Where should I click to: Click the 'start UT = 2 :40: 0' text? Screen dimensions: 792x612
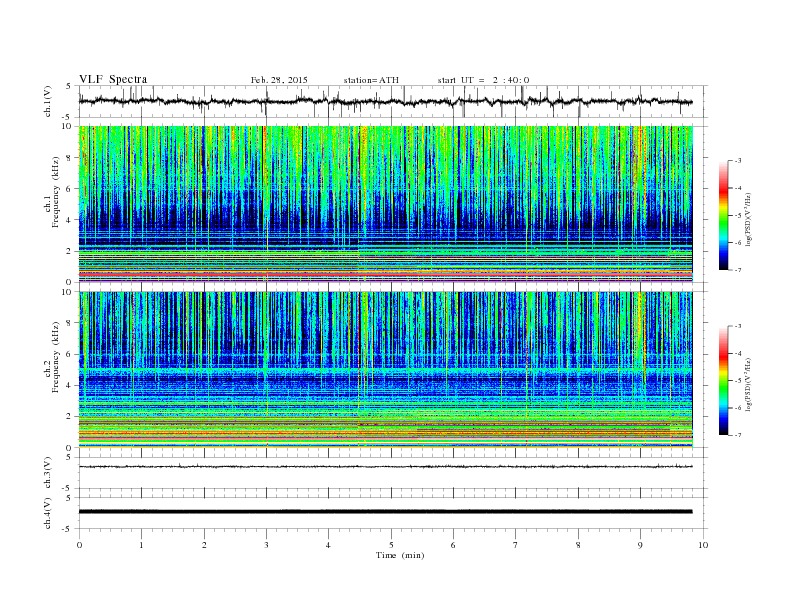(x=483, y=80)
